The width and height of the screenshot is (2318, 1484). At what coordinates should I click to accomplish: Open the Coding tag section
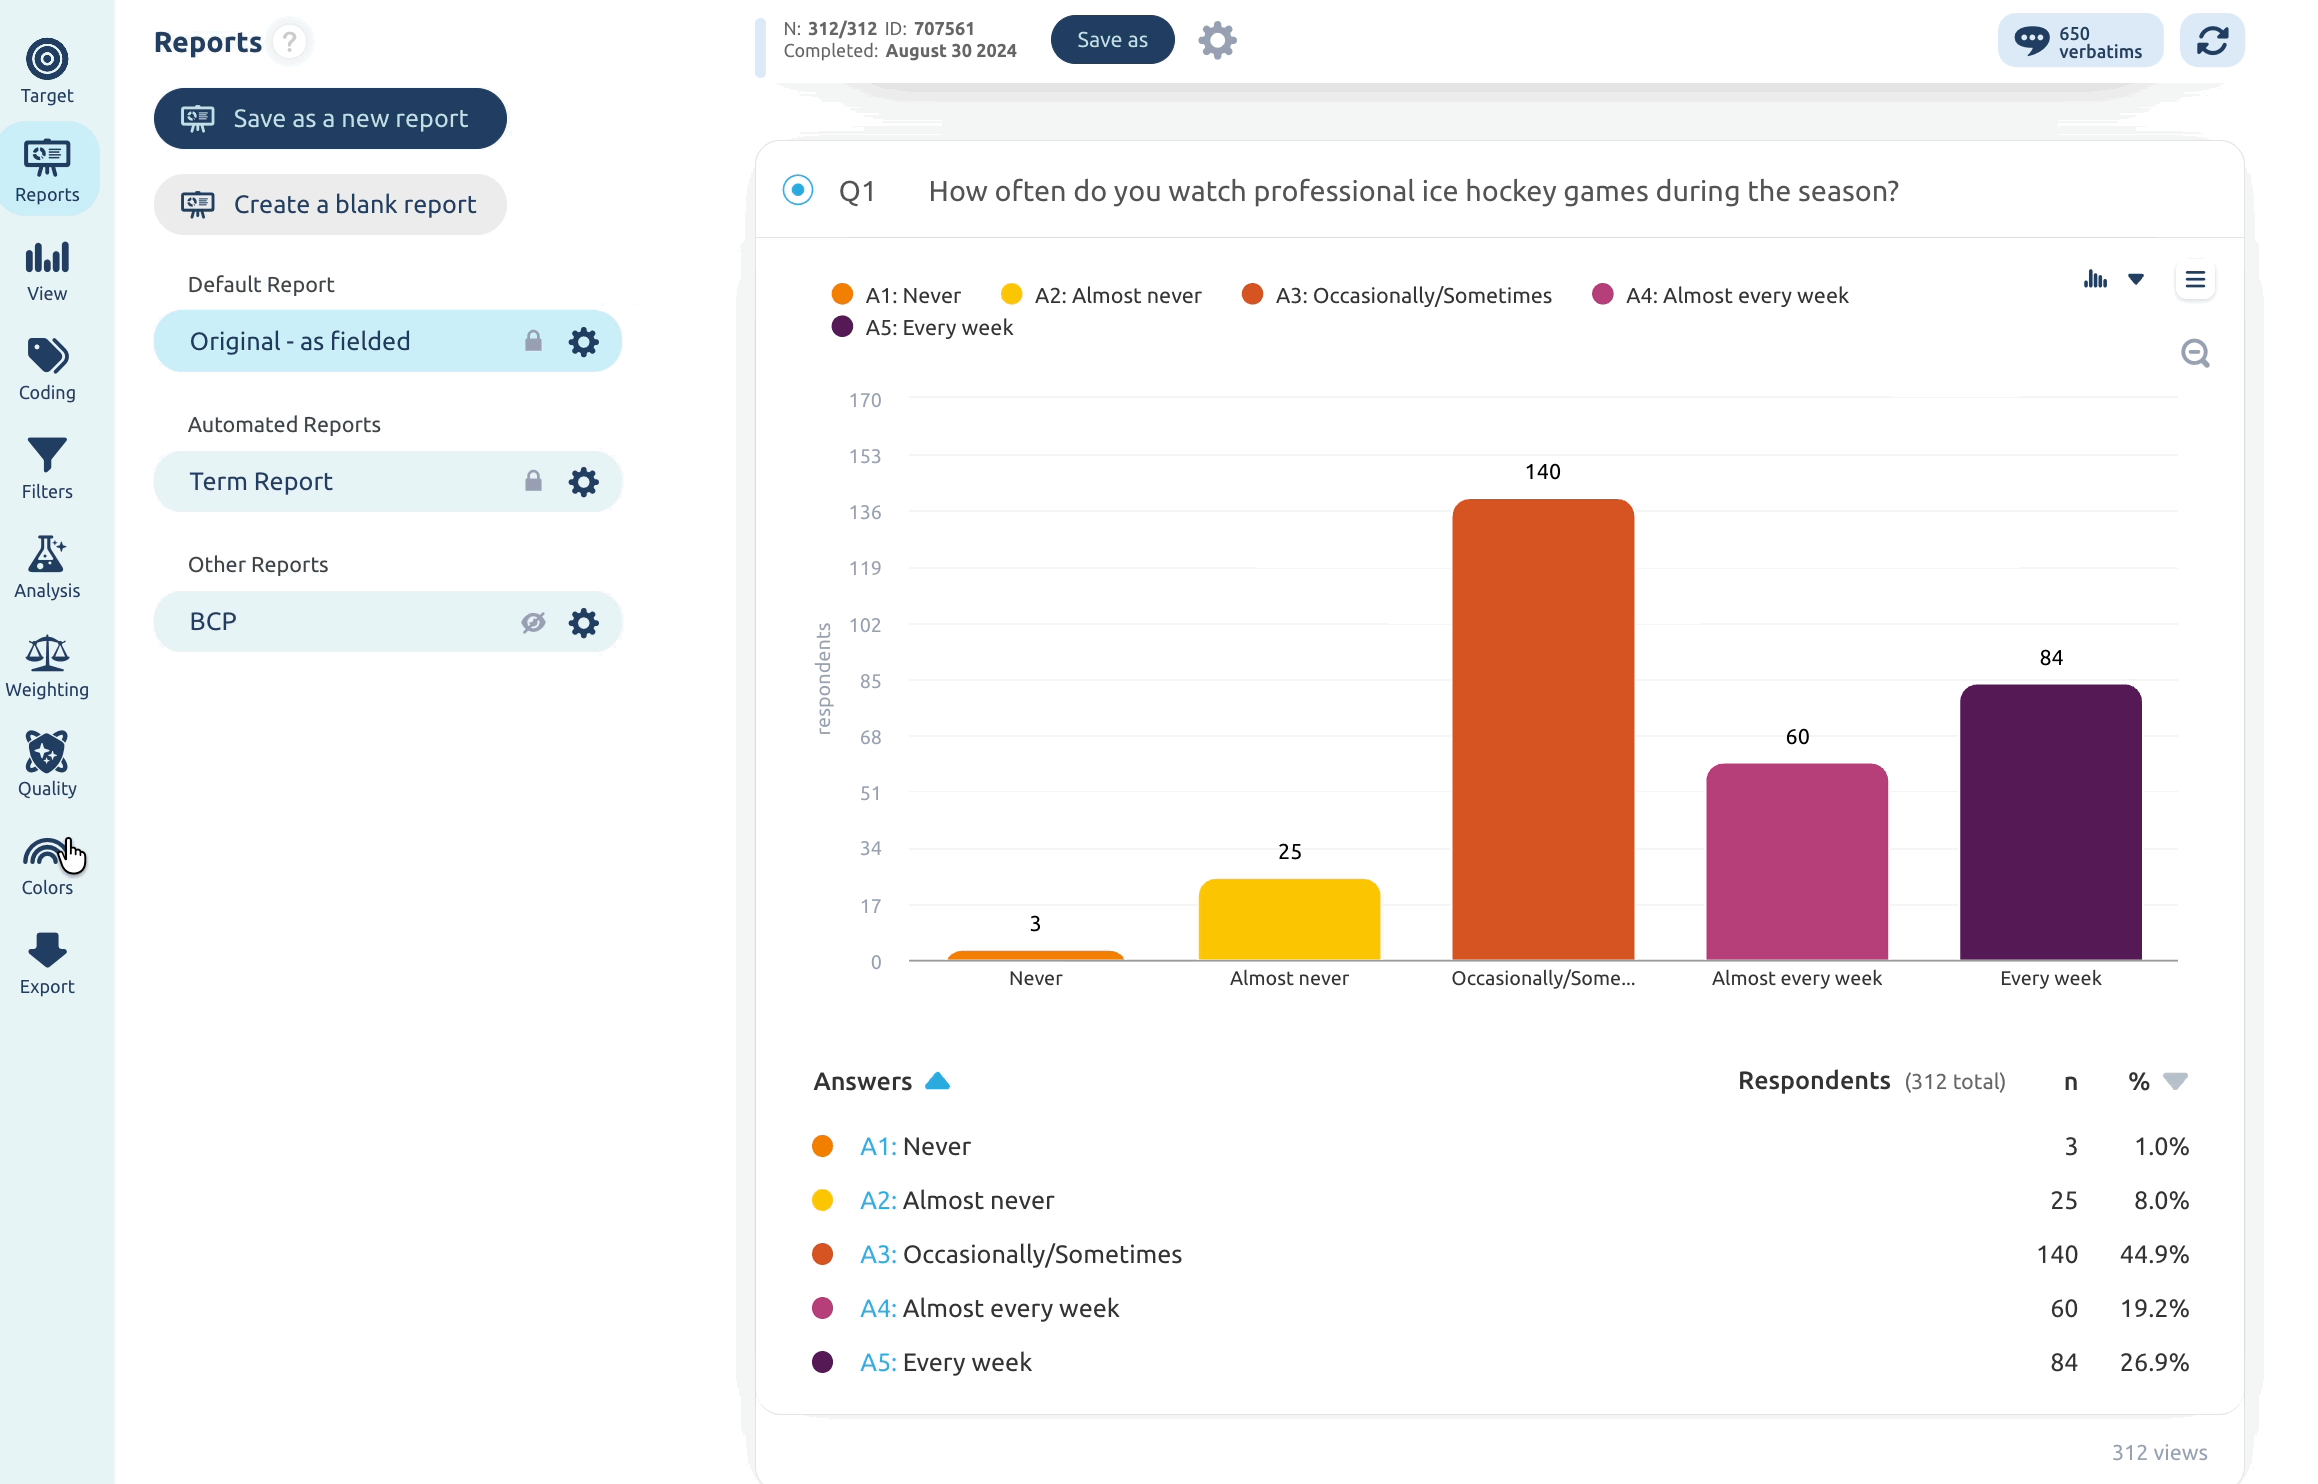47,369
